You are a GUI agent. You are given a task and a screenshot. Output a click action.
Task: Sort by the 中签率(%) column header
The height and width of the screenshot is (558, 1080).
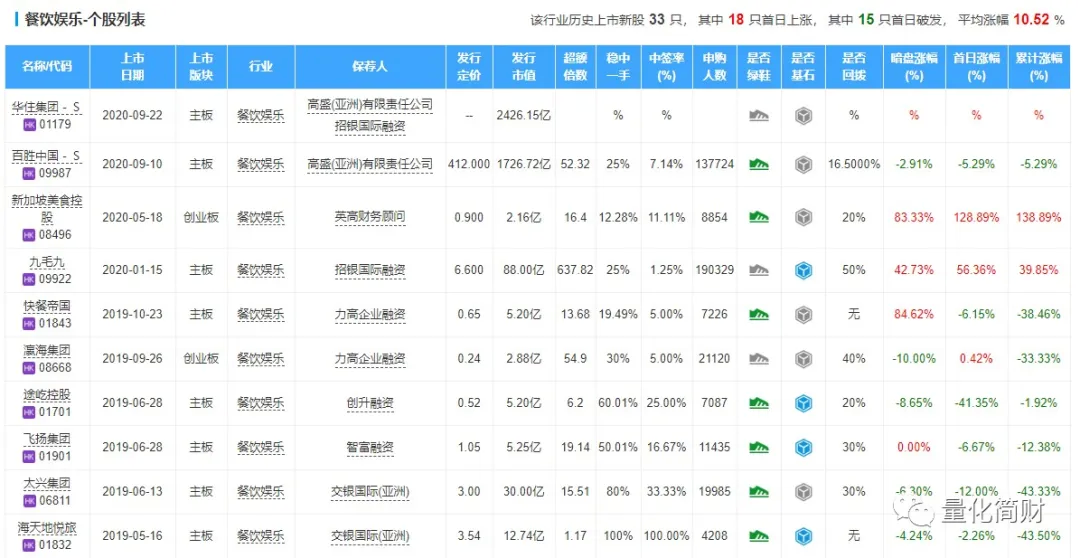click(666, 67)
